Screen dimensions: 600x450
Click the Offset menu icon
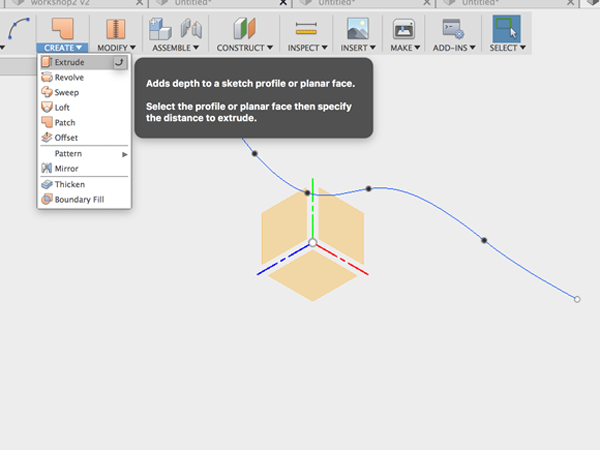coord(47,137)
